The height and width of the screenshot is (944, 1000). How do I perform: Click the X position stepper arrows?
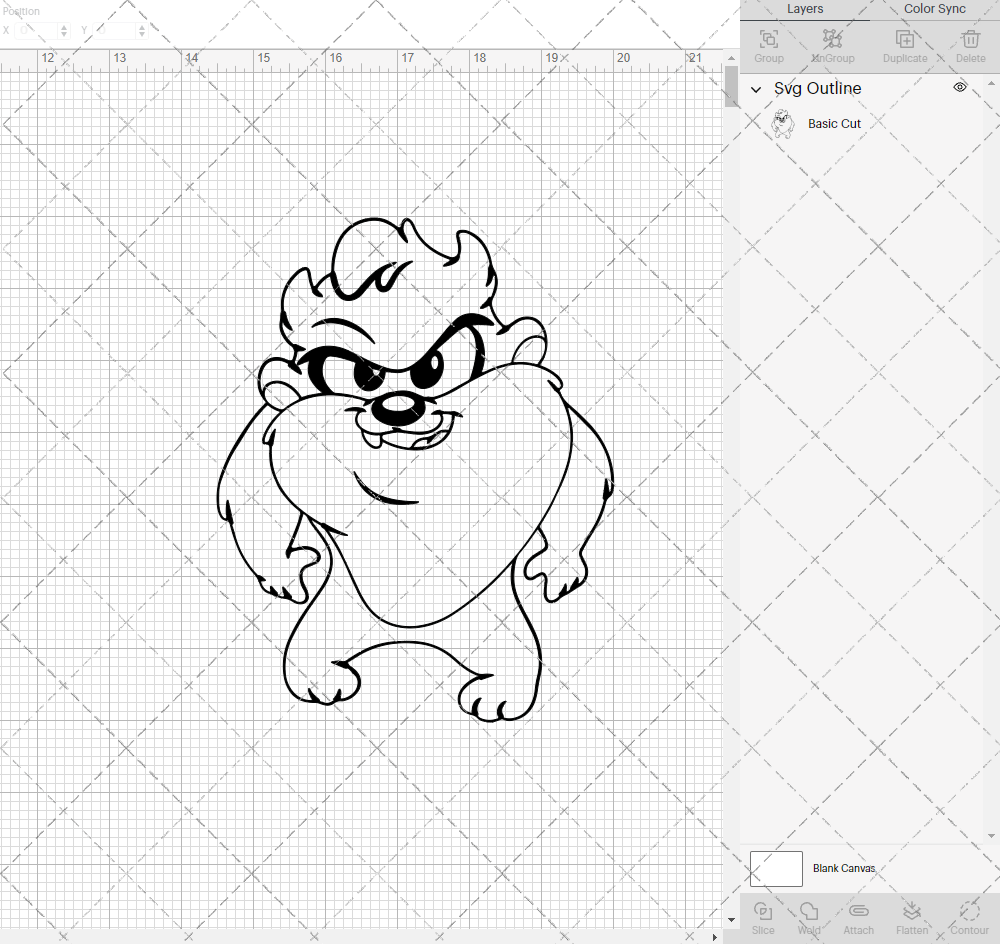[64, 31]
